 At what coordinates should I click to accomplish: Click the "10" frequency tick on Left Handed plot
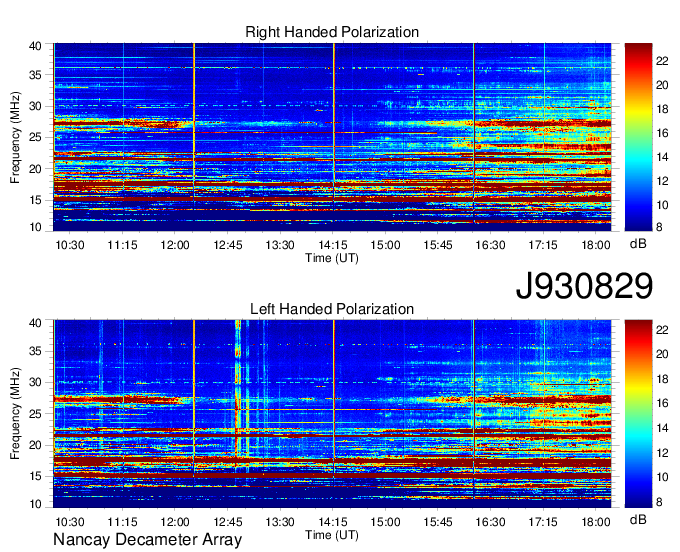click(35, 504)
